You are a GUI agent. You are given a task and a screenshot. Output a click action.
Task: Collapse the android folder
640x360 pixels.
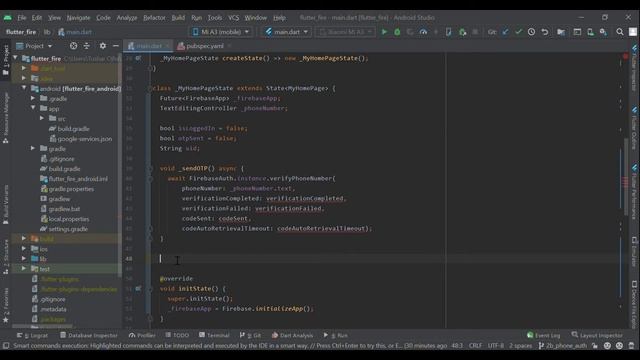24,88
